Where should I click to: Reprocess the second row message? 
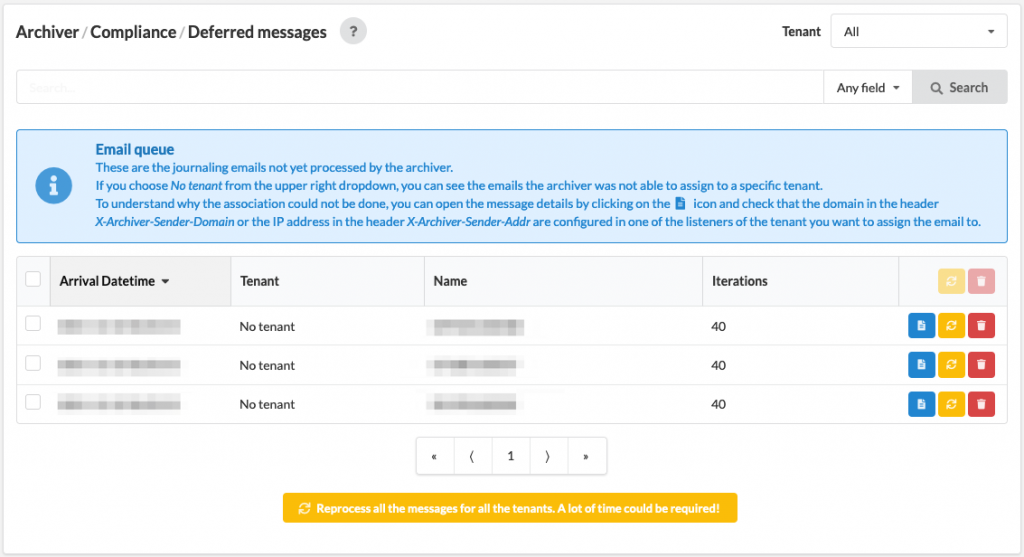point(951,365)
